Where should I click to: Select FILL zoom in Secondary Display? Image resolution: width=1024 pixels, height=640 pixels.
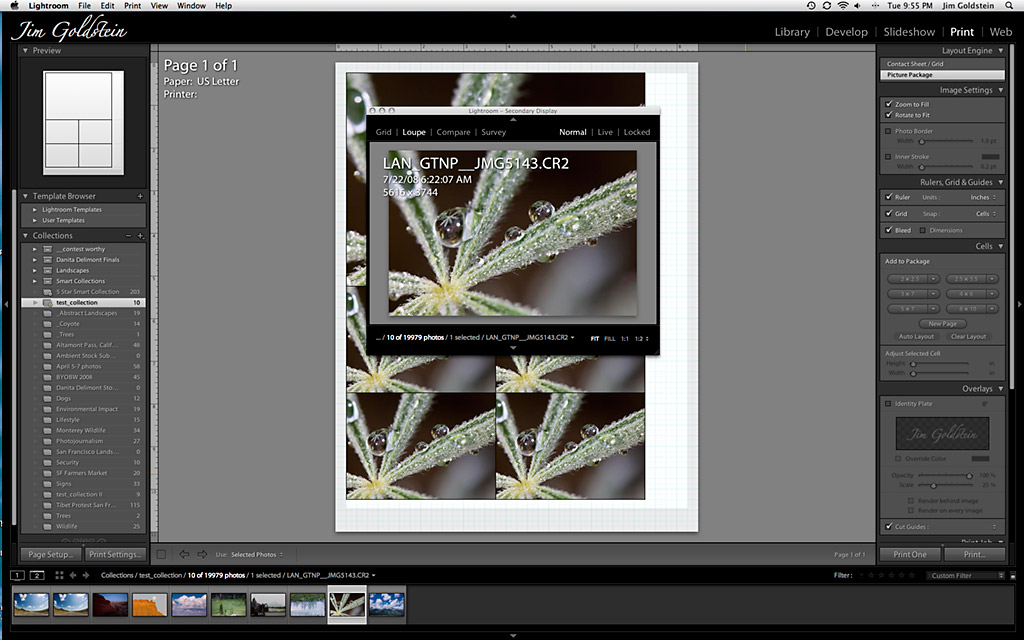click(609, 338)
